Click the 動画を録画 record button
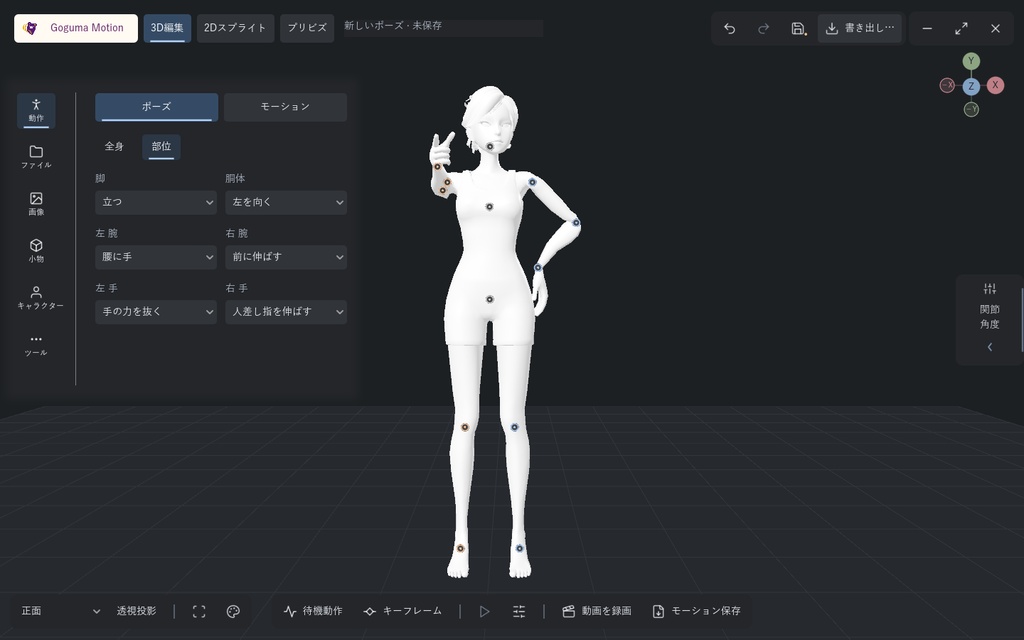 pos(597,611)
